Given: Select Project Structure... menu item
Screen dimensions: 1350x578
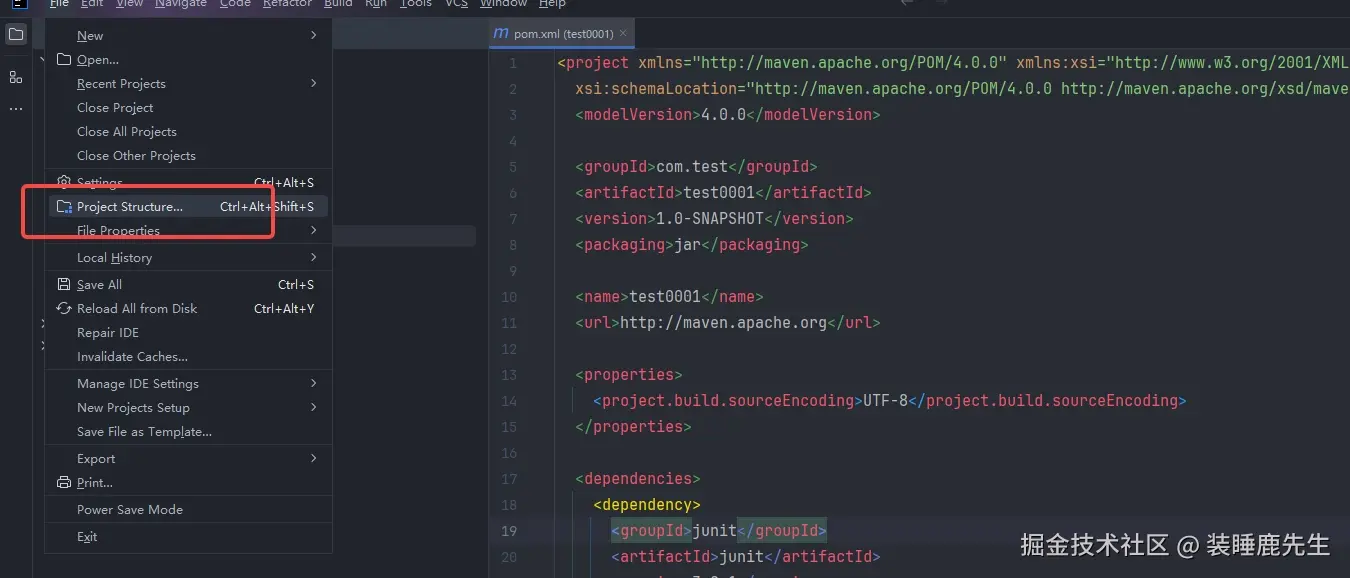Looking at the screenshot, I should [189, 207].
